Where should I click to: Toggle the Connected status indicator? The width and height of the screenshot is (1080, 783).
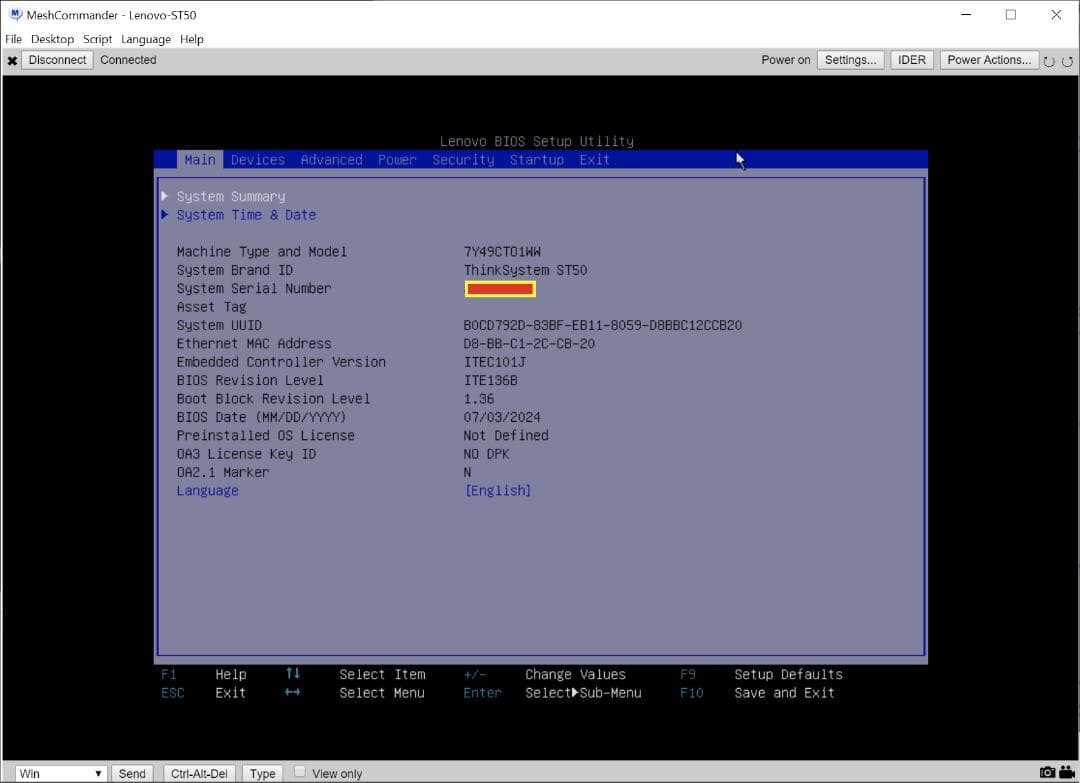pyautogui.click(x=128, y=60)
